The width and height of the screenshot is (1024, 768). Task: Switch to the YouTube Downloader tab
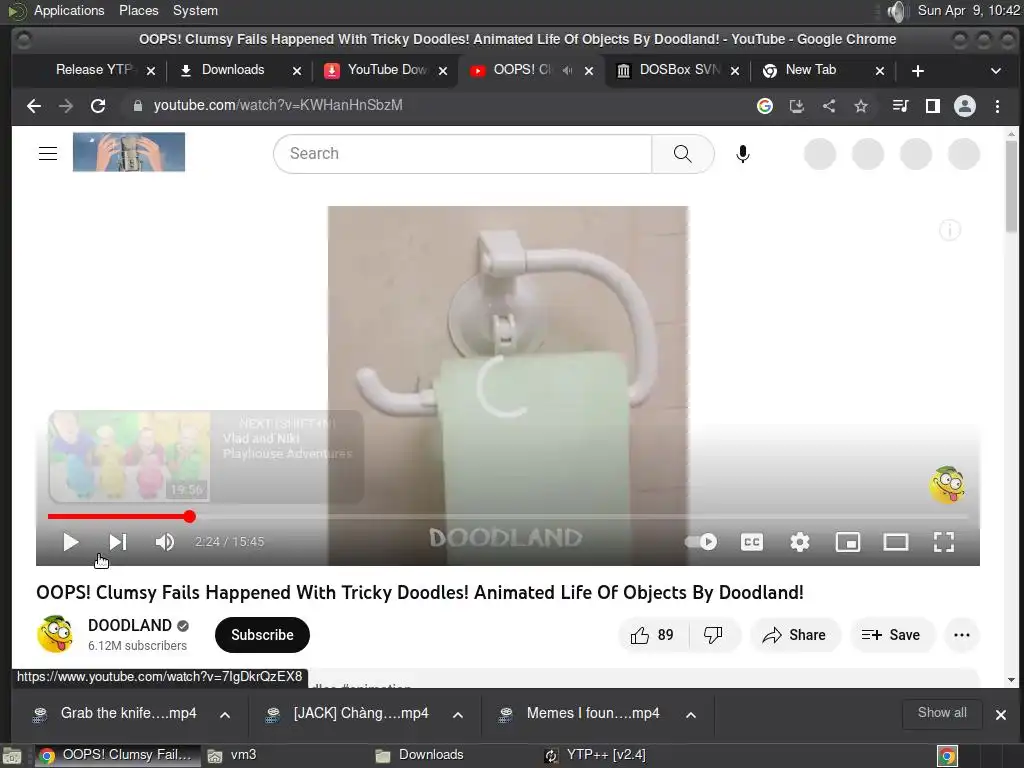387,70
